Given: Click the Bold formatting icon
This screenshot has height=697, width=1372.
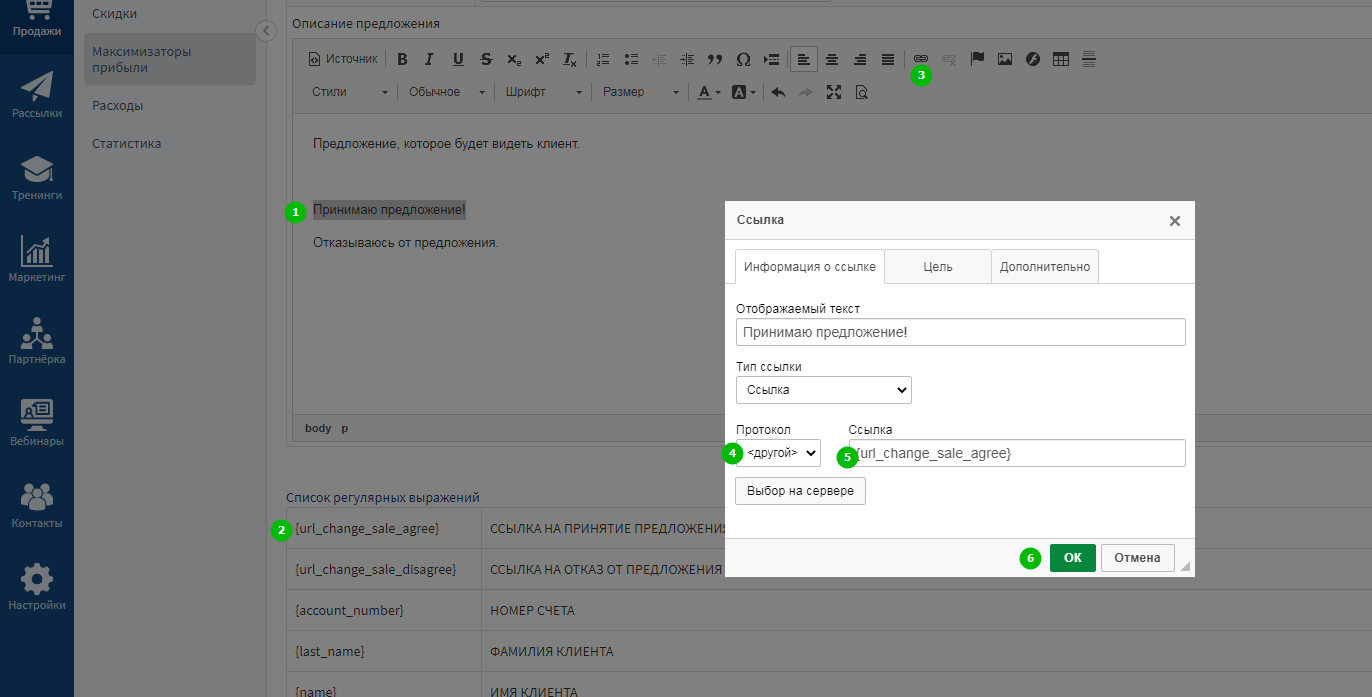Looking at the screenshot, I should click(402, 59).
